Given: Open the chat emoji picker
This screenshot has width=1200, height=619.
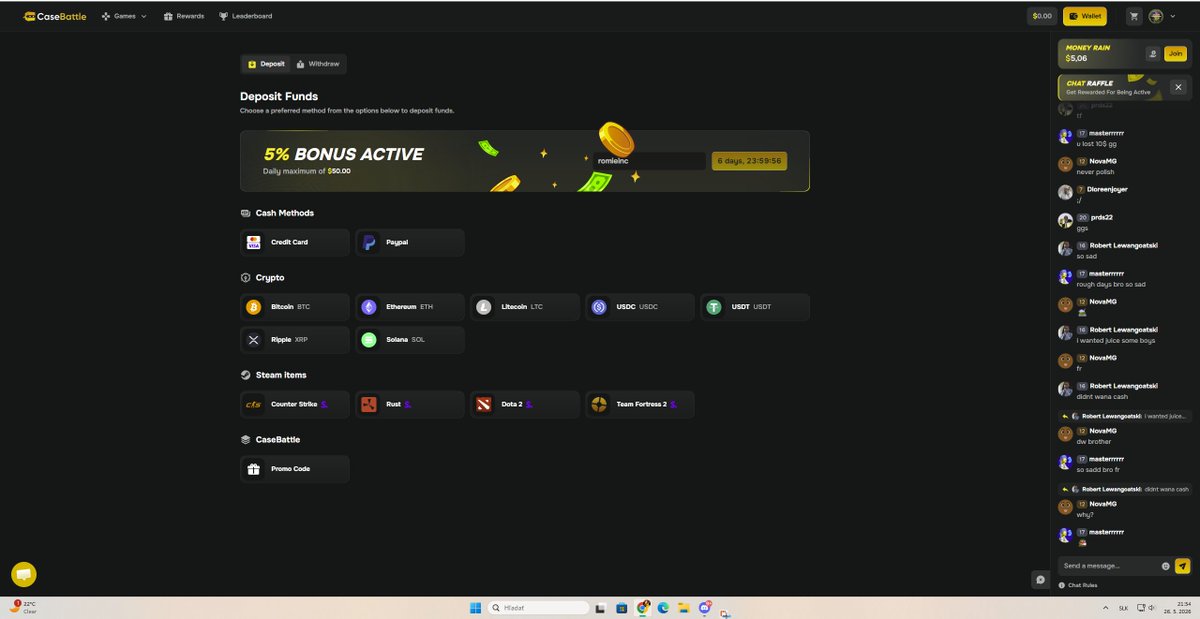Looking at the screenshot, I should click(1166, 566).
